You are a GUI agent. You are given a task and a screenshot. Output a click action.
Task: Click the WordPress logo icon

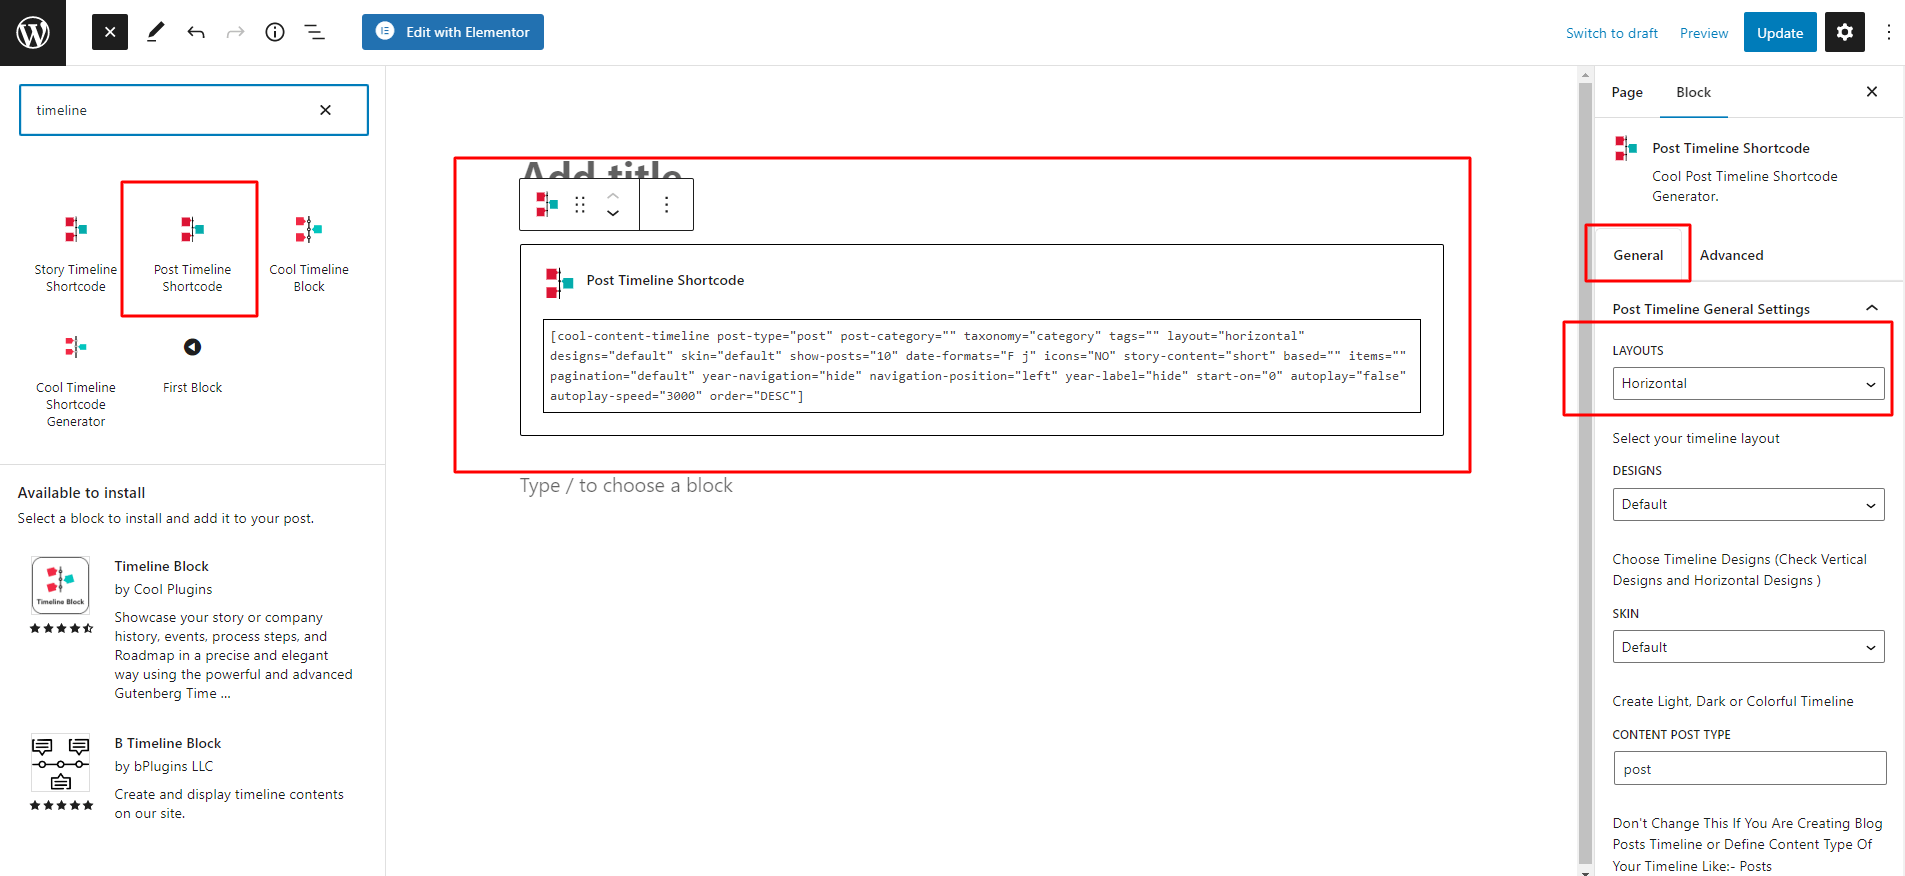[33, 33]
